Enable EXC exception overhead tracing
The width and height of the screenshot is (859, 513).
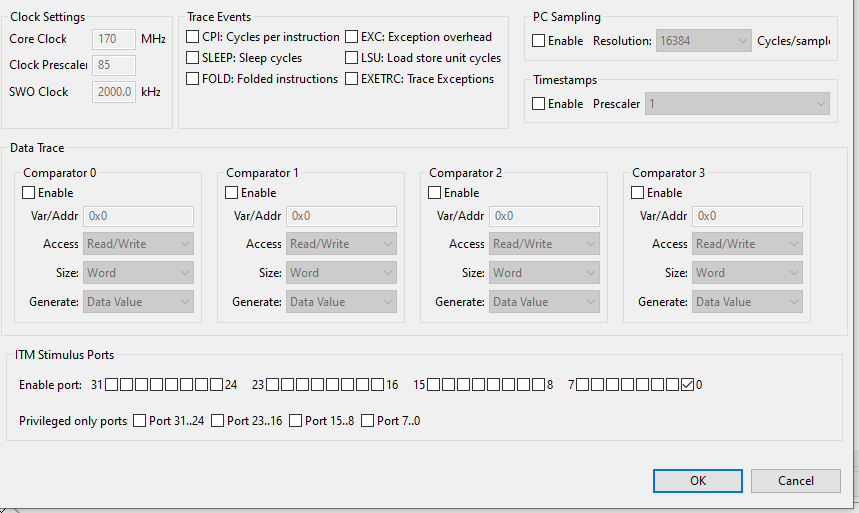click(352, 37)
